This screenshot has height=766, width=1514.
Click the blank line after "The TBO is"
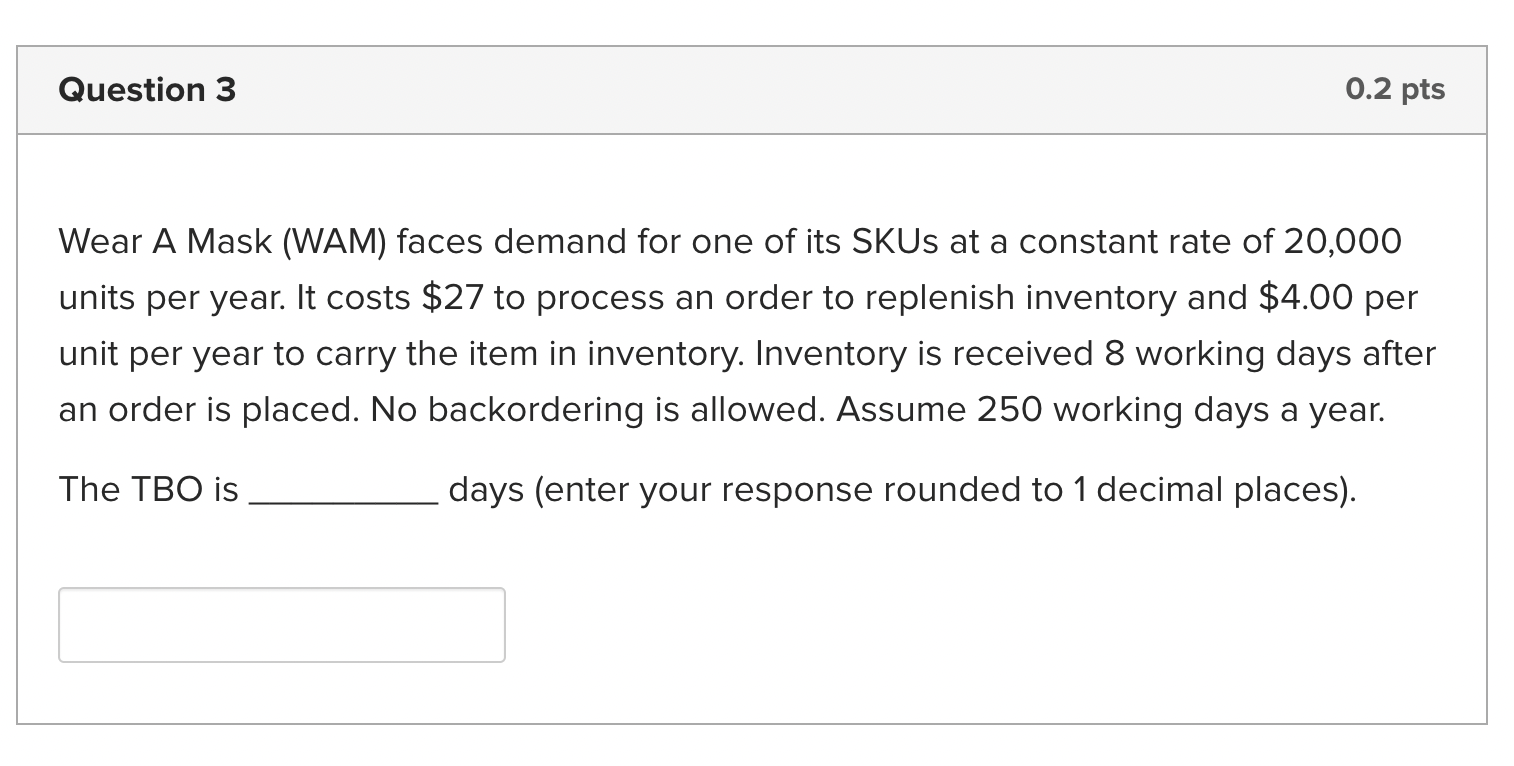[342, 491]
